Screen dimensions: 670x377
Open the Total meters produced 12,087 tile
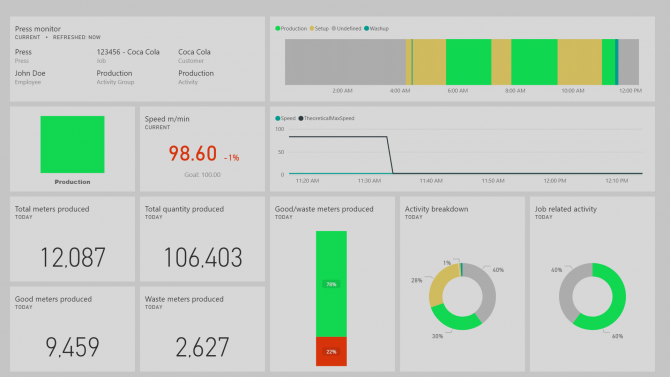(72, 239)
